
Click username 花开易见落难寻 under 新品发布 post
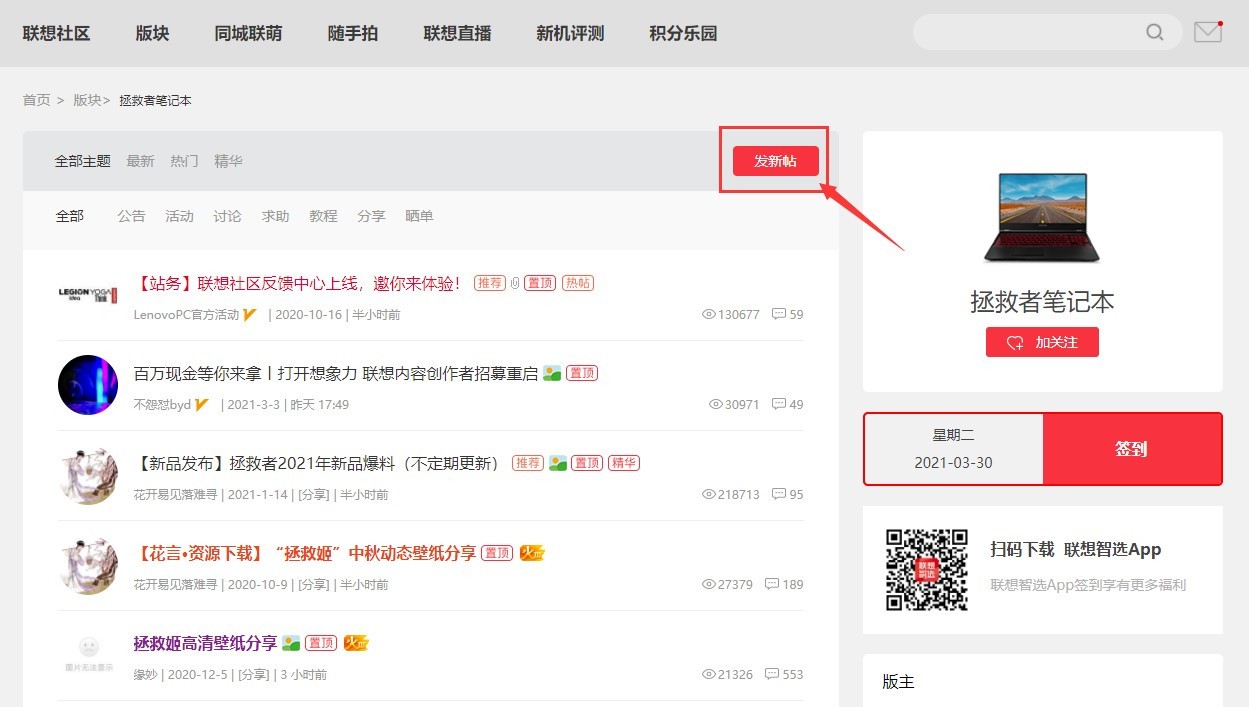(176, 494)
